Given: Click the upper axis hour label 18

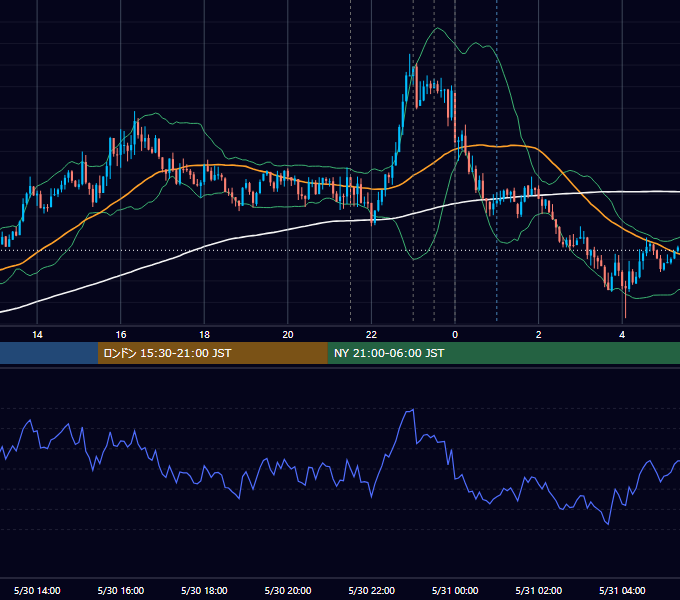Looking at the screenshot, I should (204, 335).
